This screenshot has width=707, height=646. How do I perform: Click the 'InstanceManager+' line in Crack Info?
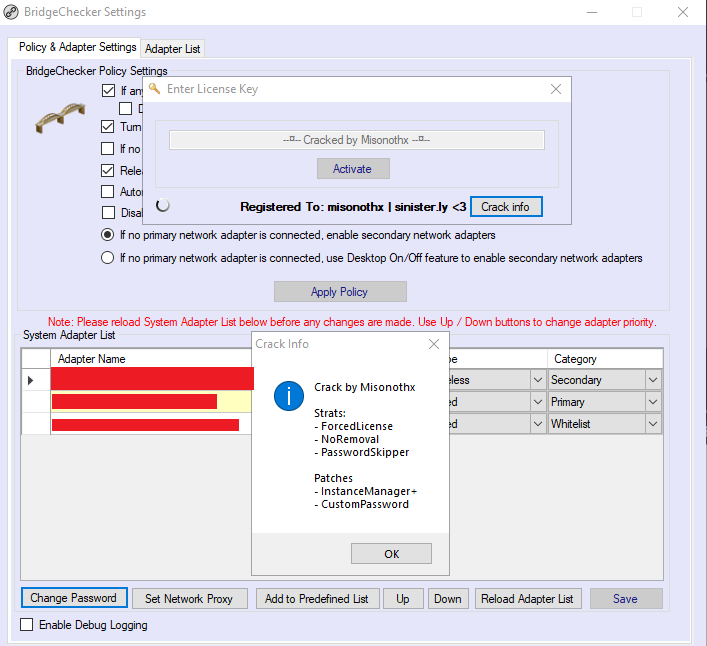click(x=366, y=491)
